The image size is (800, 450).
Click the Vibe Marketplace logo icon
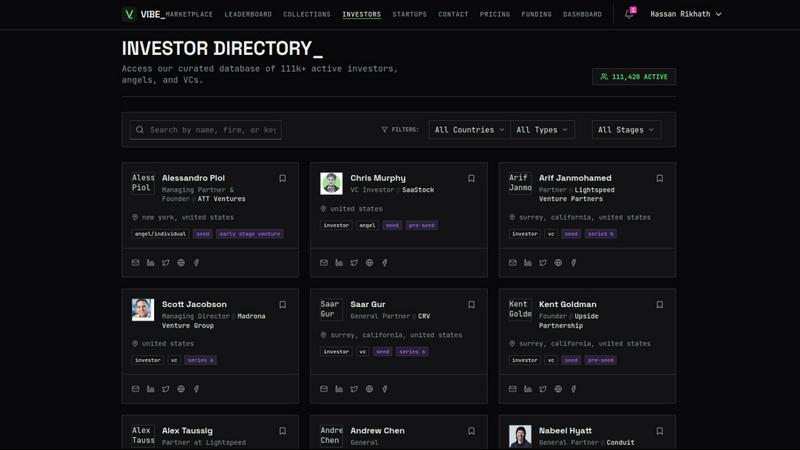coord(129,14)
